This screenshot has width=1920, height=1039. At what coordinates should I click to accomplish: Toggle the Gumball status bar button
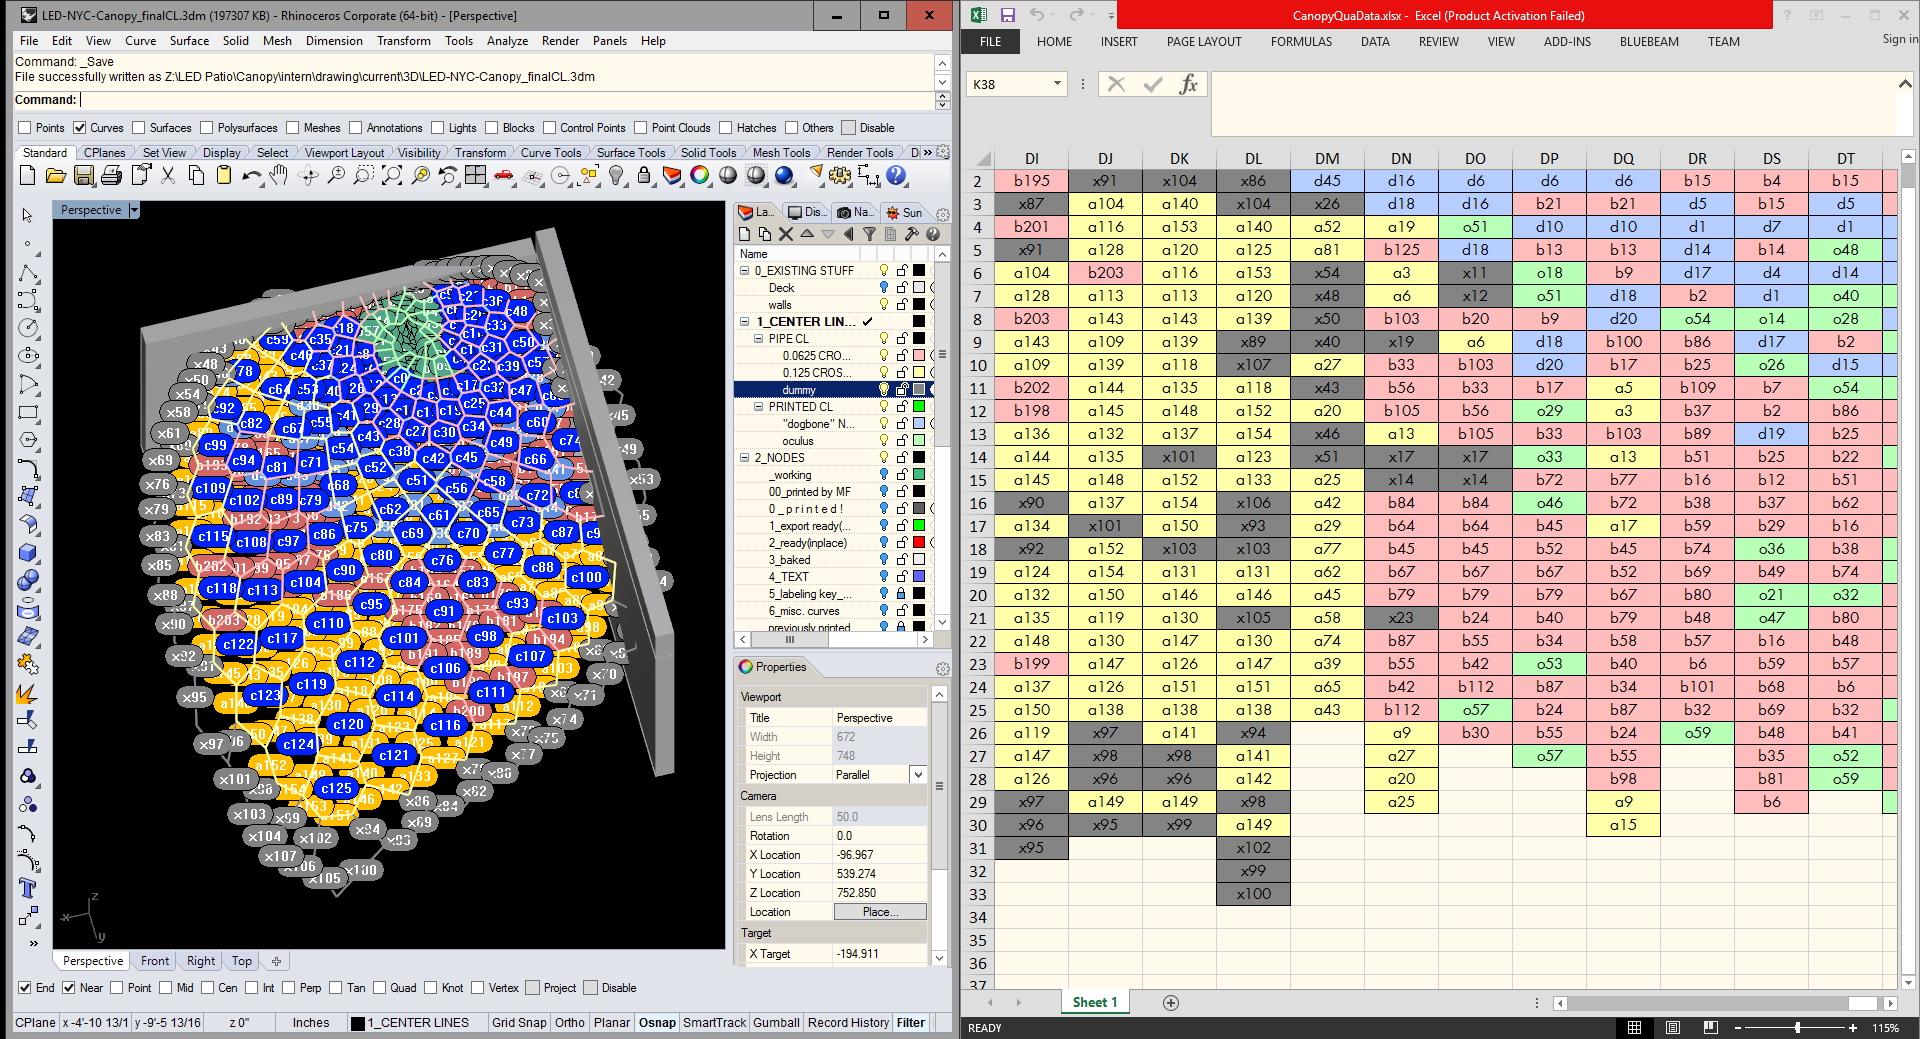776,1023
